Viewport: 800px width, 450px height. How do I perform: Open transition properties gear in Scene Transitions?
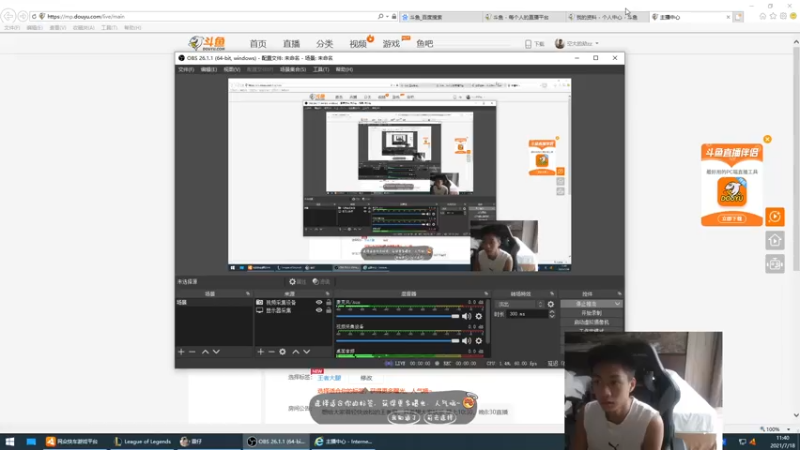(551, 304)
